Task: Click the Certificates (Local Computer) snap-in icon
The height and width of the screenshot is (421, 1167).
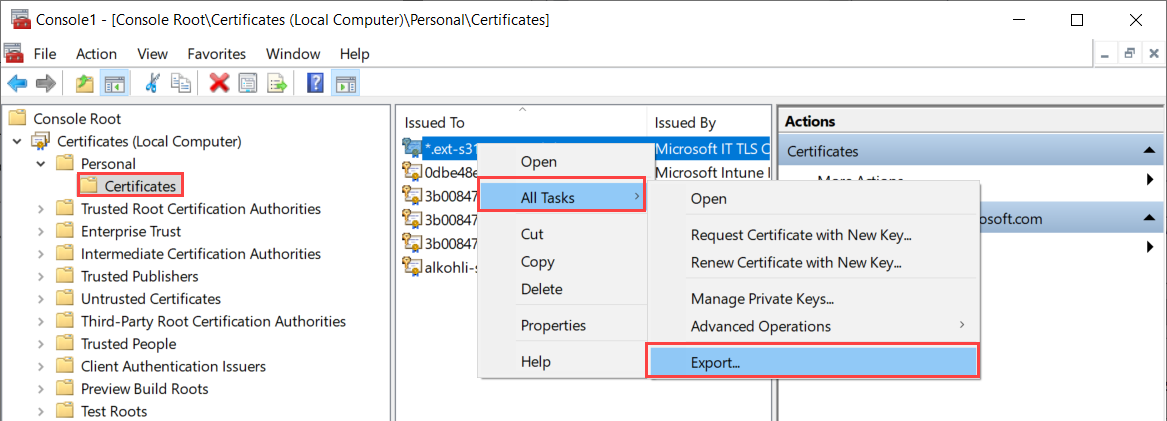Action: pos(40,141)
